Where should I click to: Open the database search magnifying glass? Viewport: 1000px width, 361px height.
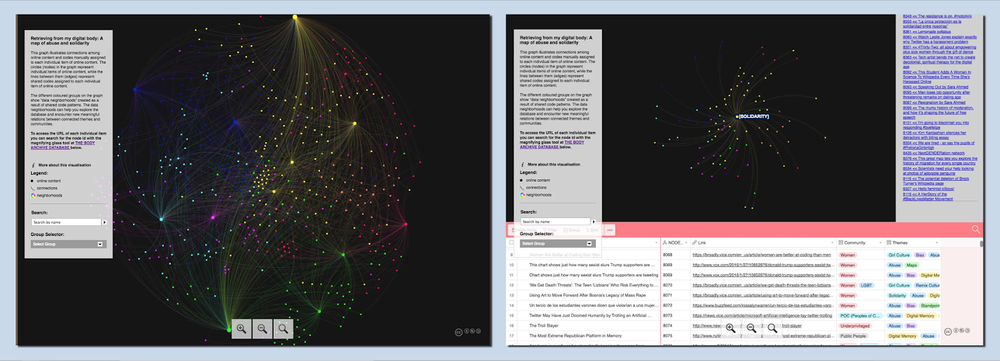(x=975, y=229)
